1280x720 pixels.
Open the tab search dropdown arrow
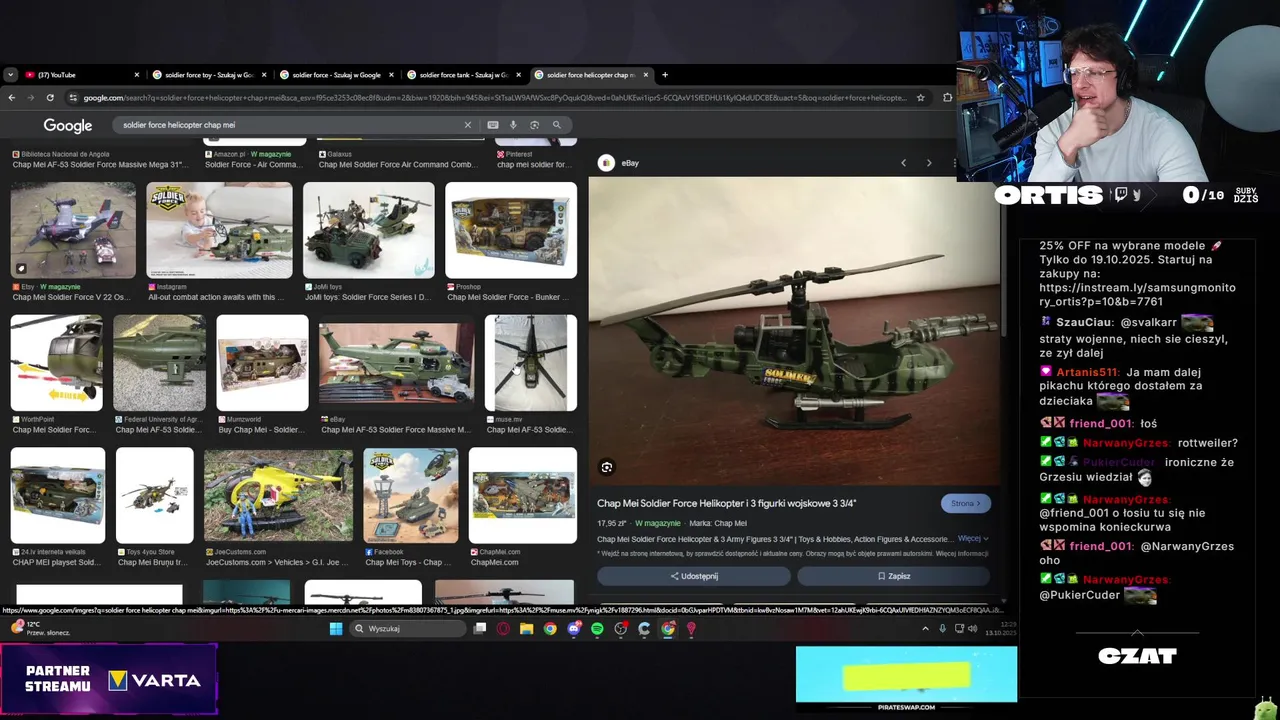(10, 74)
